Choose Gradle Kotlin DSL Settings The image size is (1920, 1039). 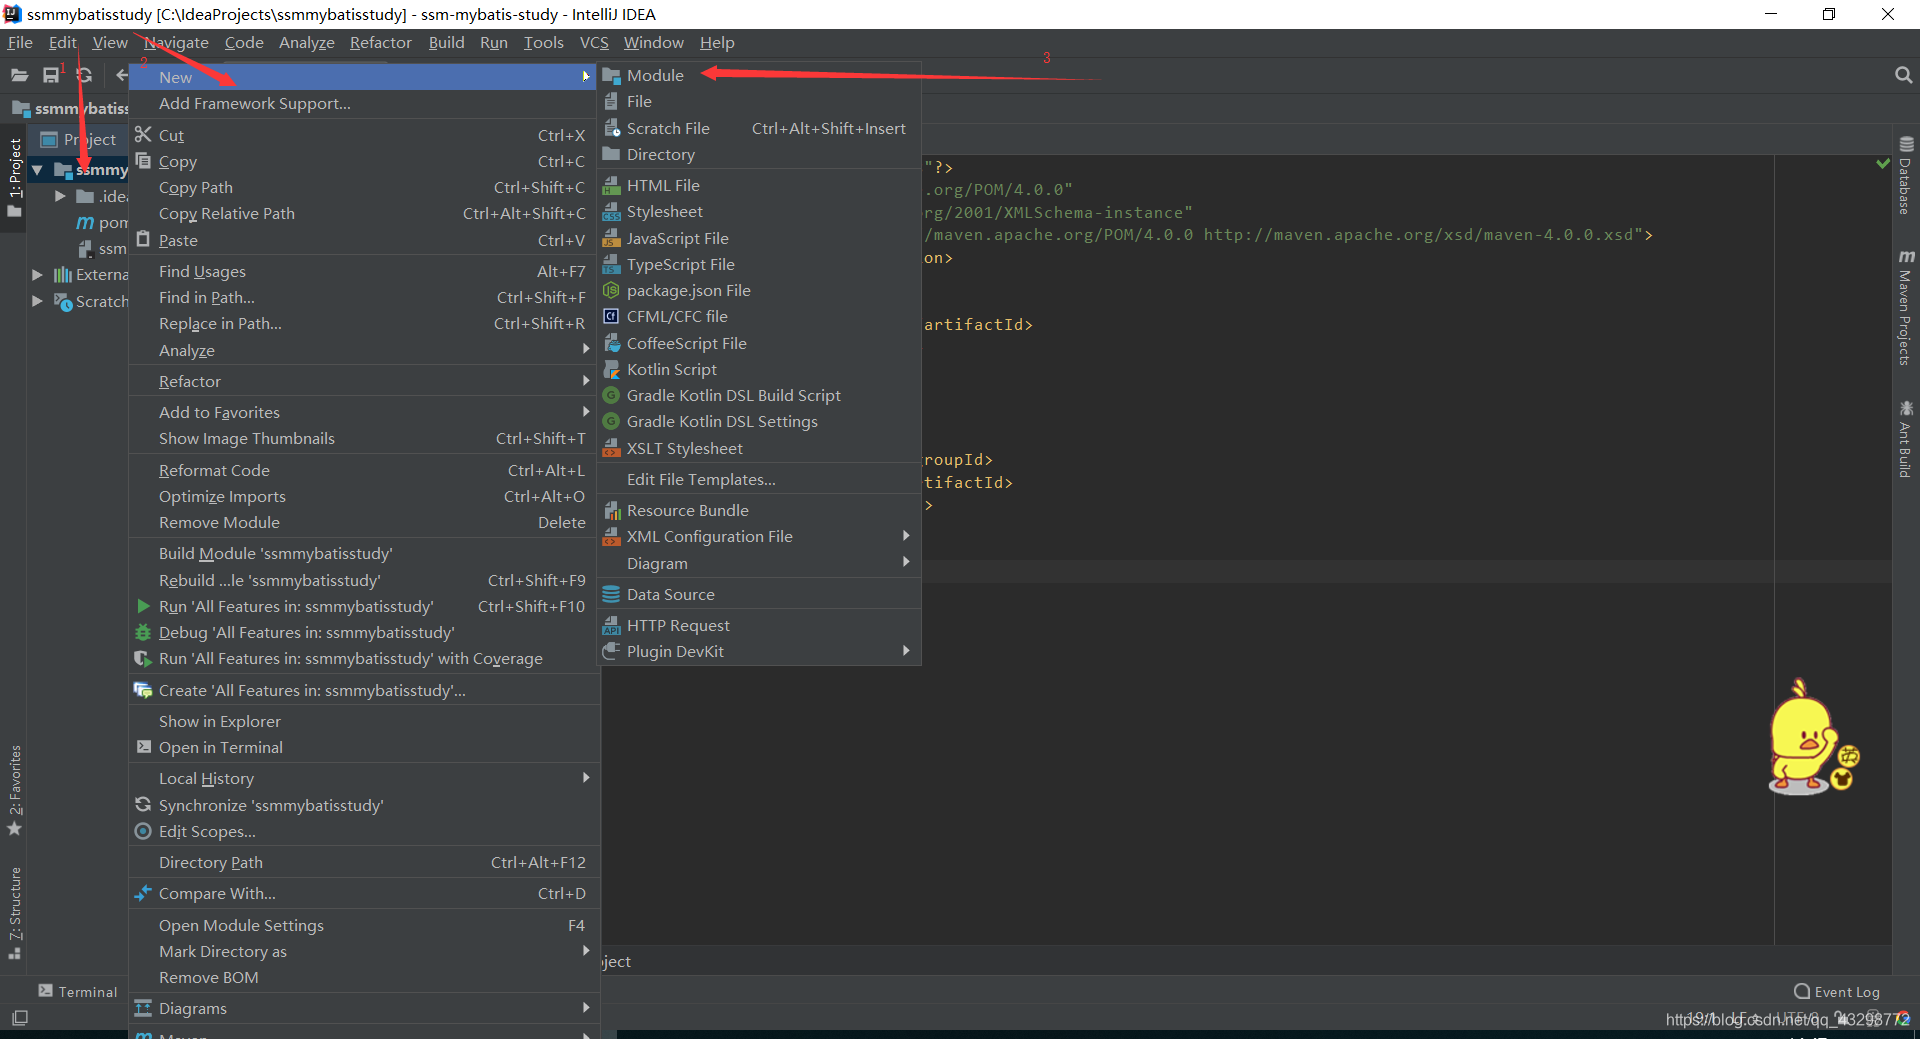759,422
